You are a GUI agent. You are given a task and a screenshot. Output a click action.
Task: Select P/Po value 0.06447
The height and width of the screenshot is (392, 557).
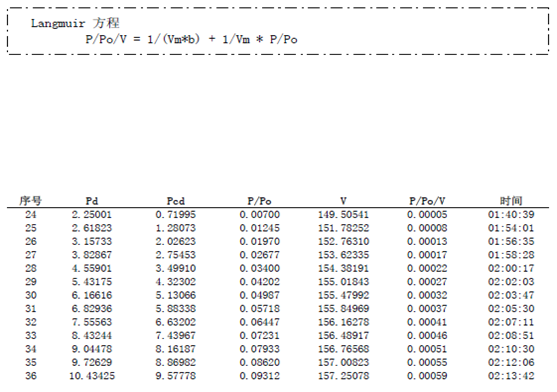pyautogui.click(x=259, y=322)
